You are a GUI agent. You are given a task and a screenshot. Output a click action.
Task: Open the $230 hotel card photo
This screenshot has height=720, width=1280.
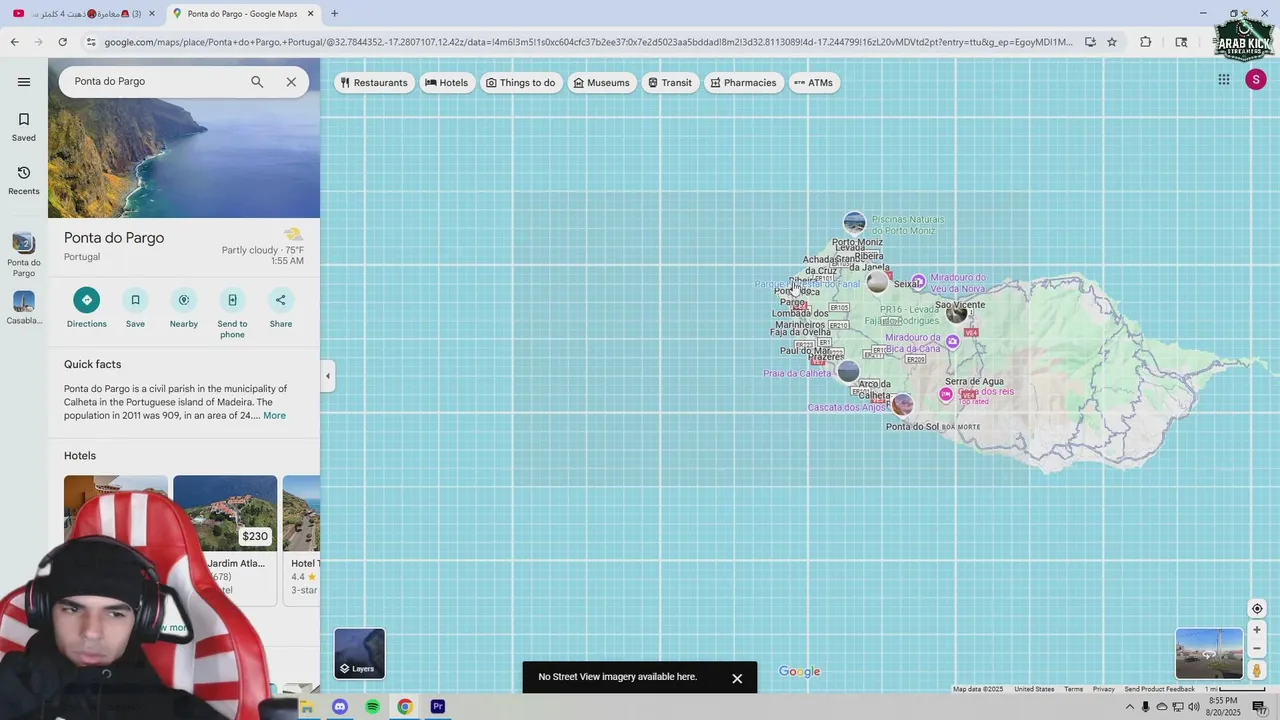[x=225, y=512]
